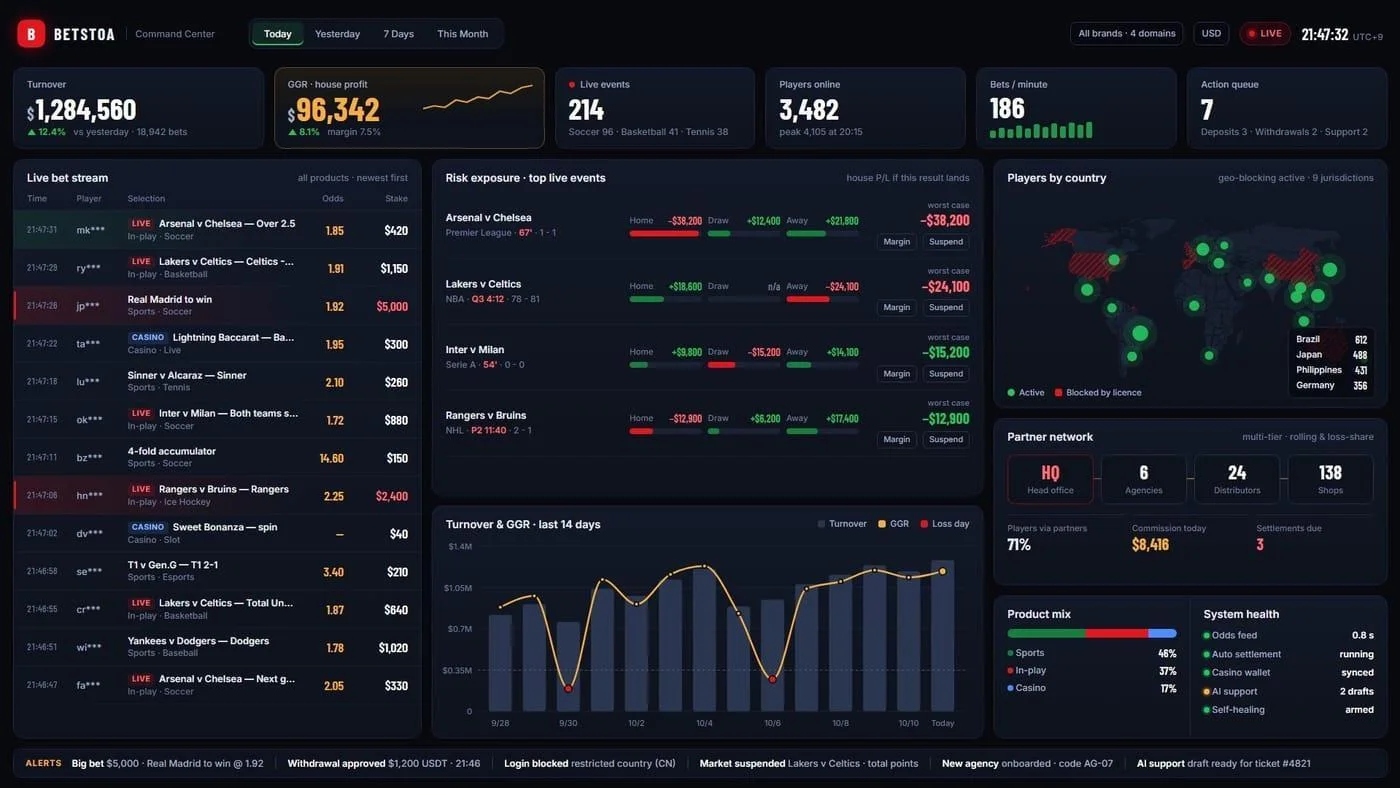The width and height of the screenshot is (1400, 788).
Task: Open the All brands domains selector
Action: 1126,33
